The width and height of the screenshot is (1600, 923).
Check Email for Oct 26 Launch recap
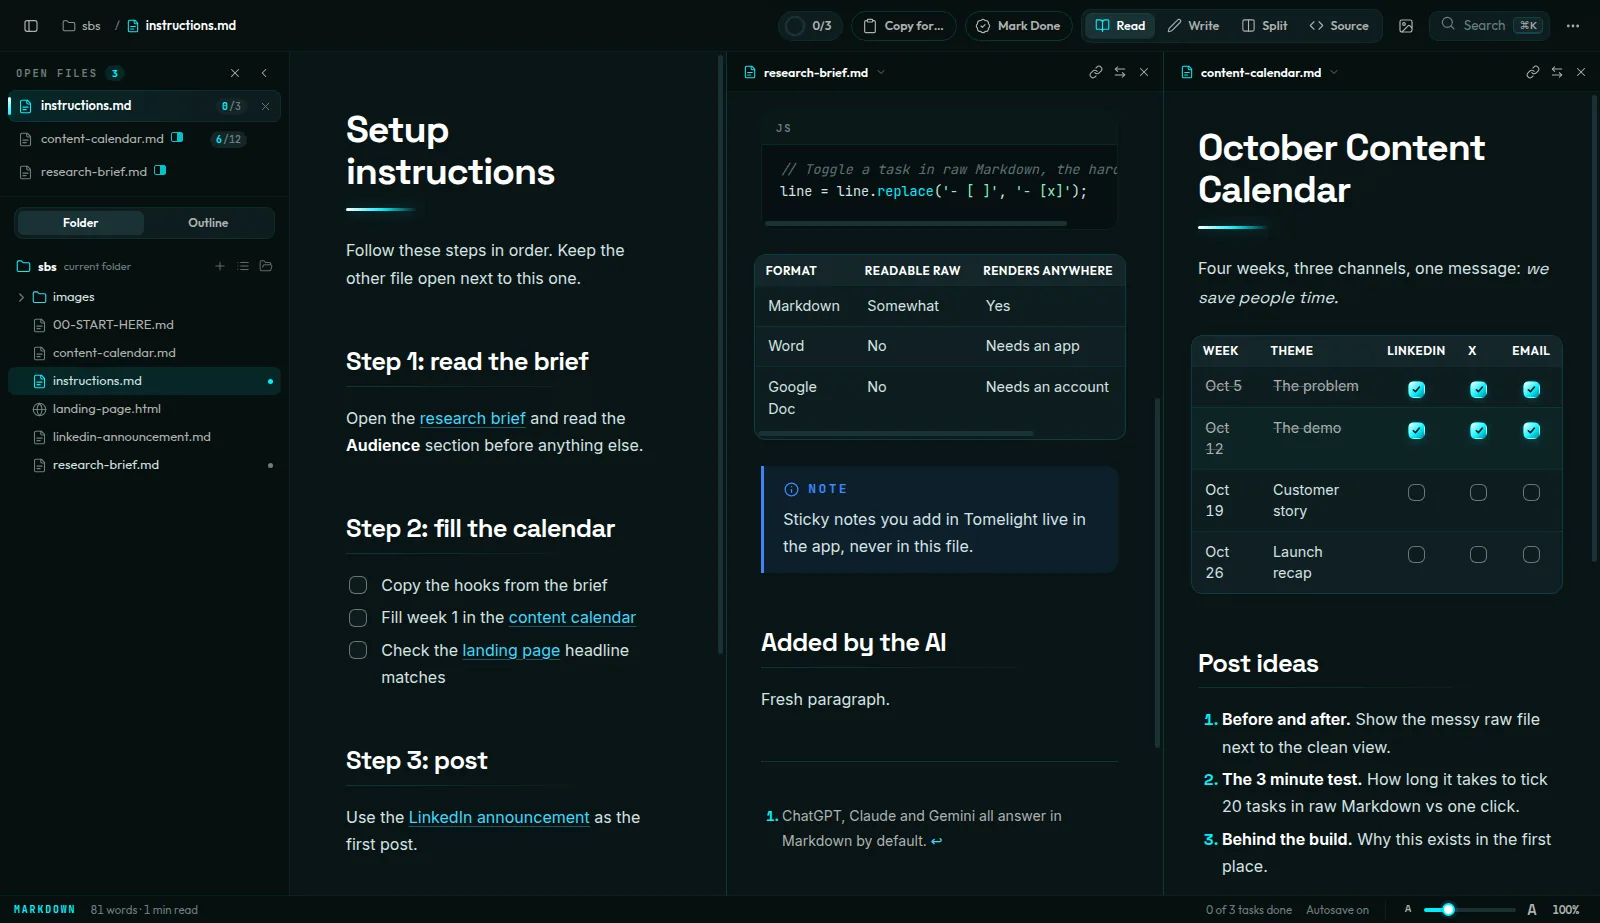click(1531, 554)
